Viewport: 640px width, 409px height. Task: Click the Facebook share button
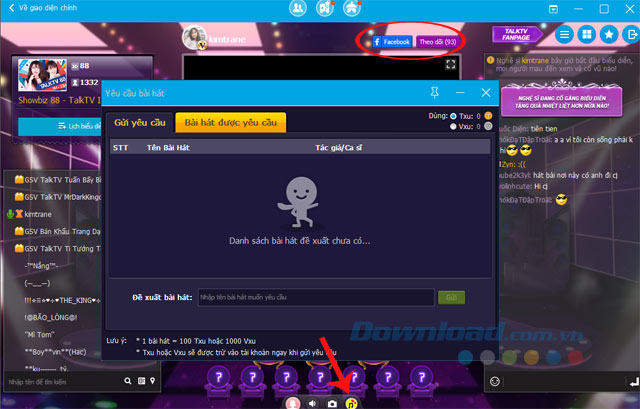pos(392,42)
